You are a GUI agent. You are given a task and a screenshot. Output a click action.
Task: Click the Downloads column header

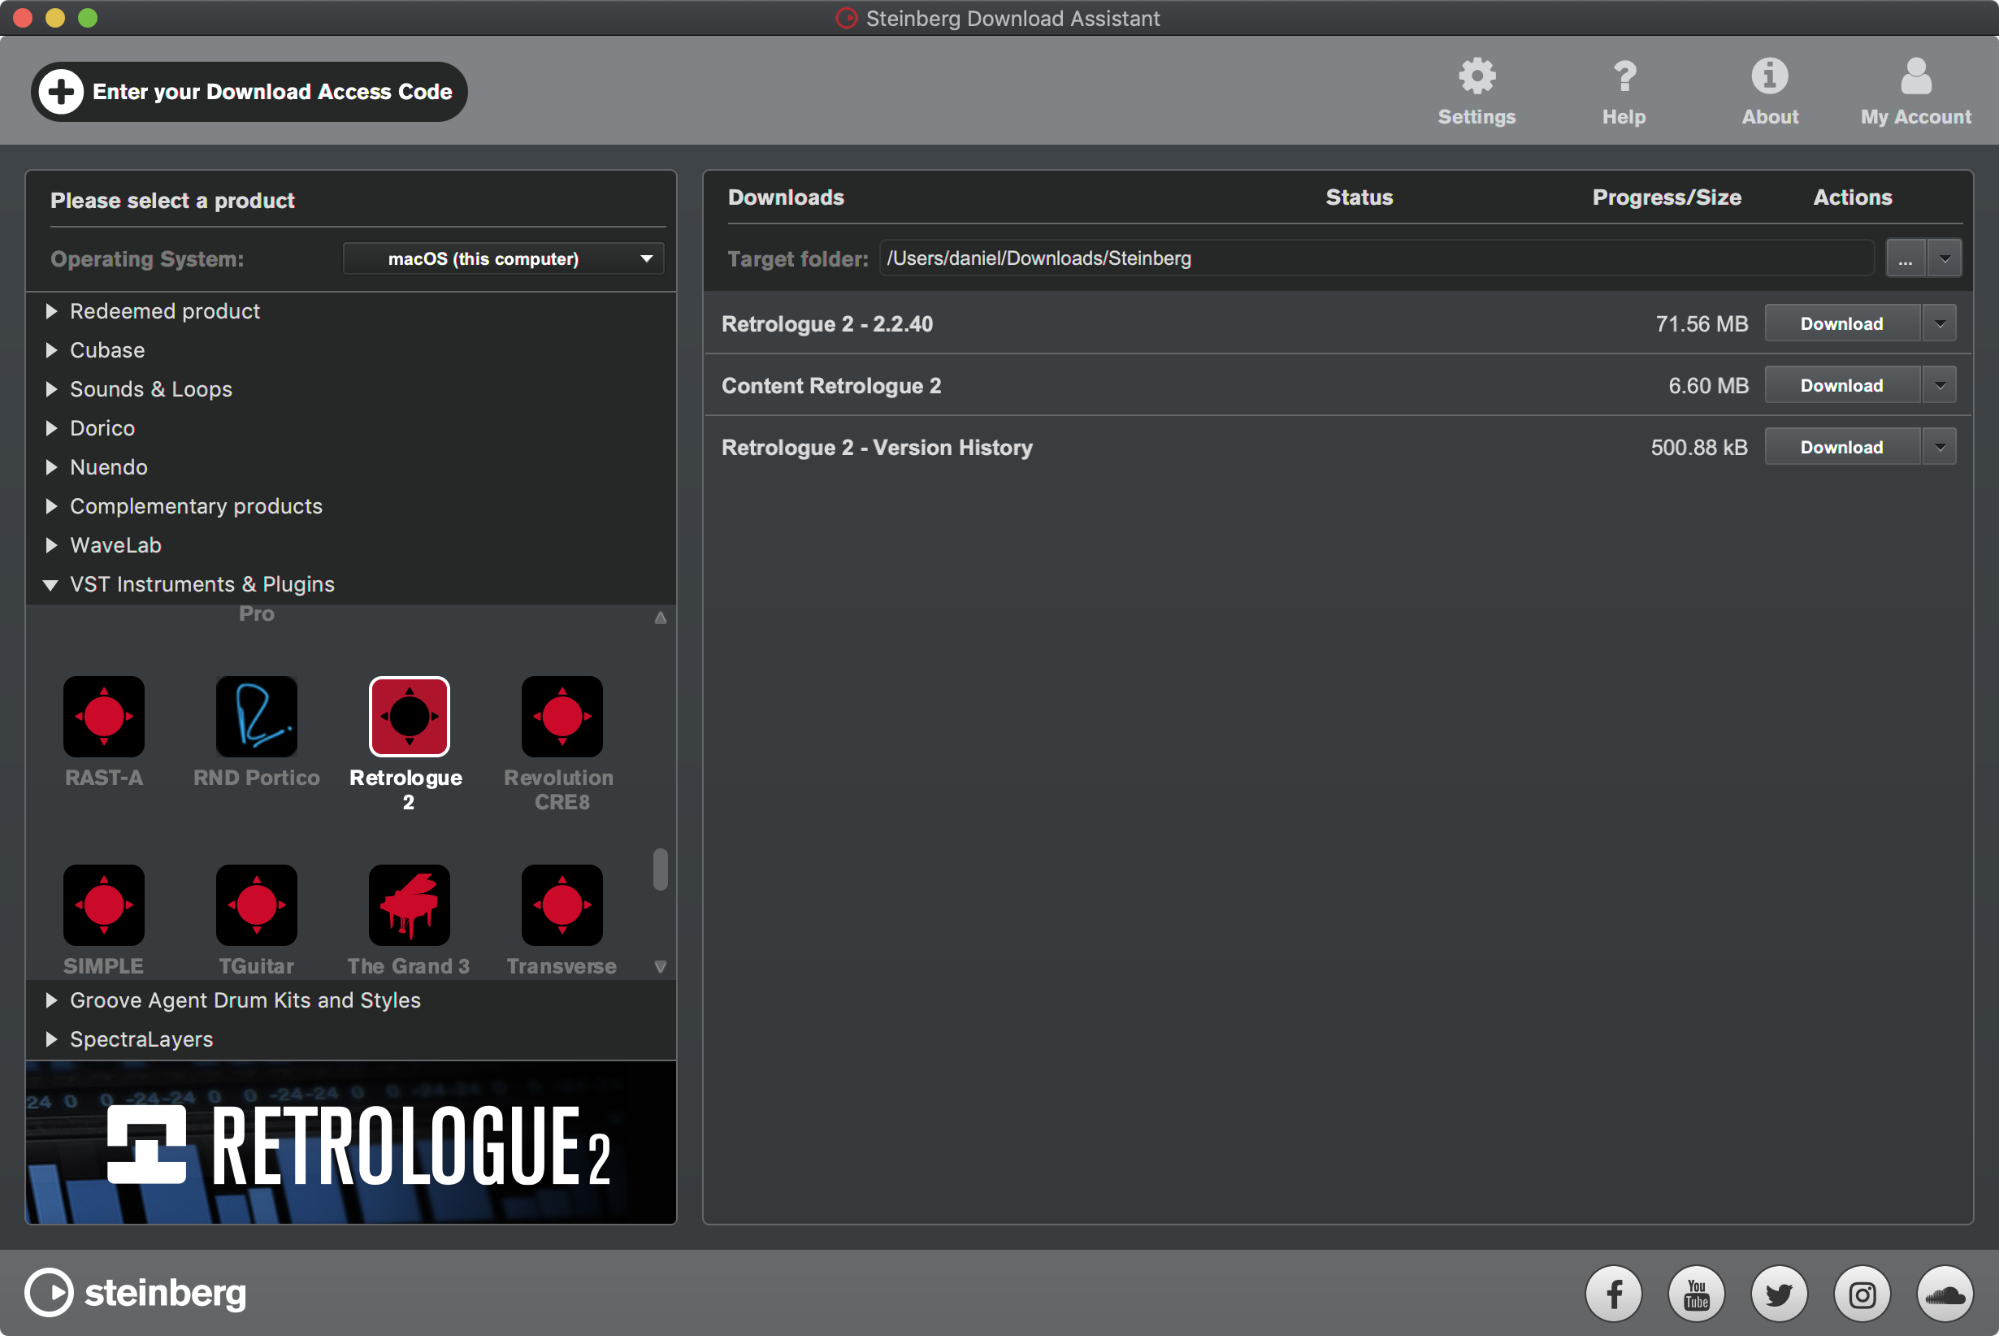(x=786, y=198)
